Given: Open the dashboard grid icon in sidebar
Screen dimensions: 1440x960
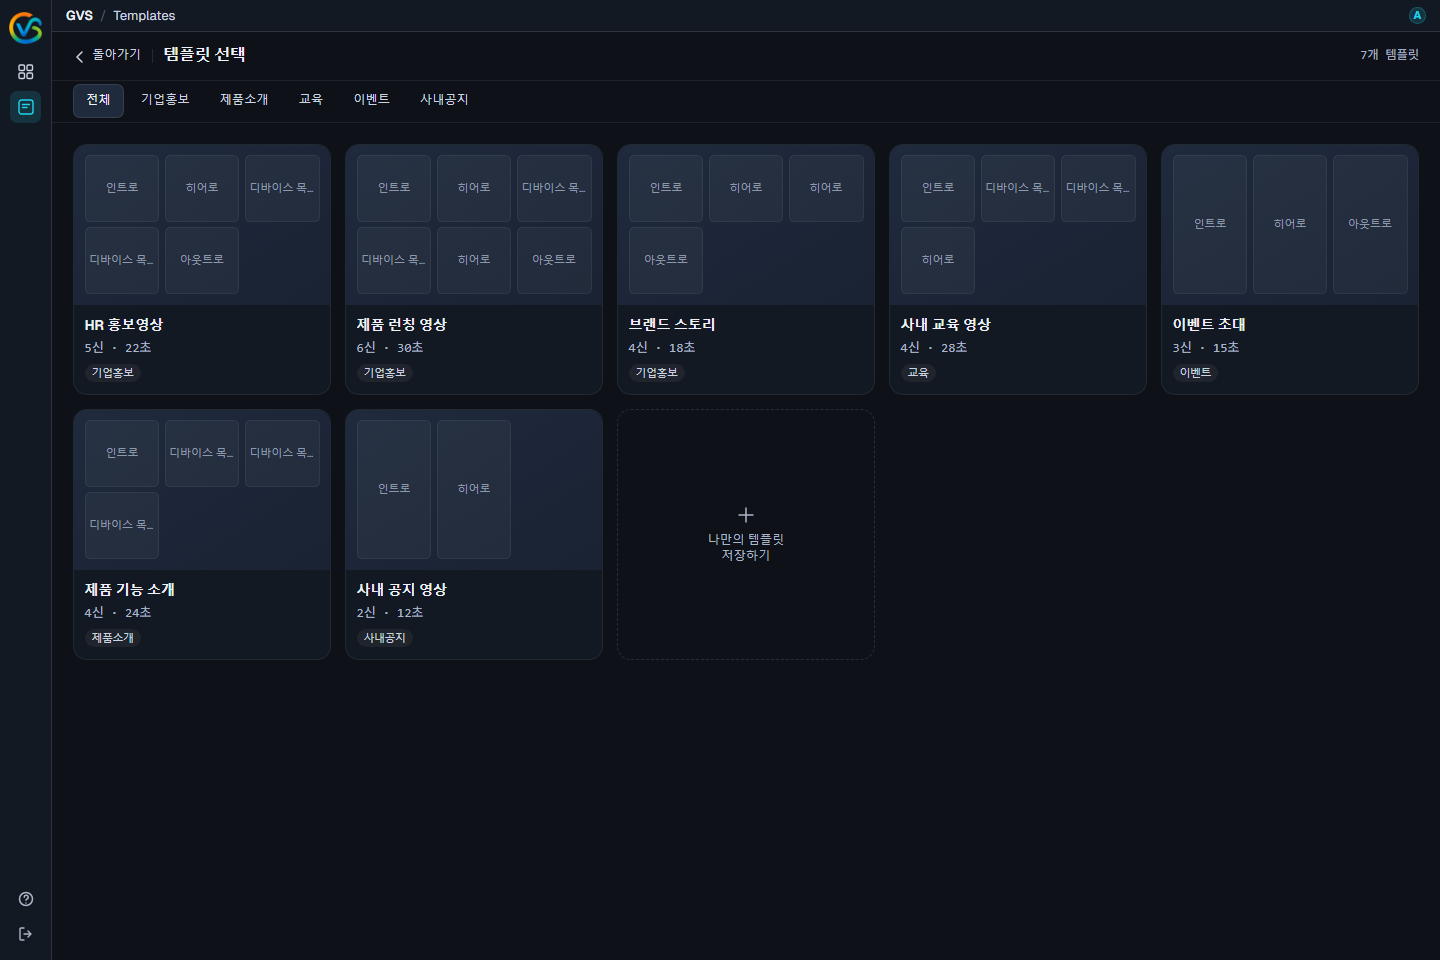Looking at the screenshot, I should tap(26, 72).
